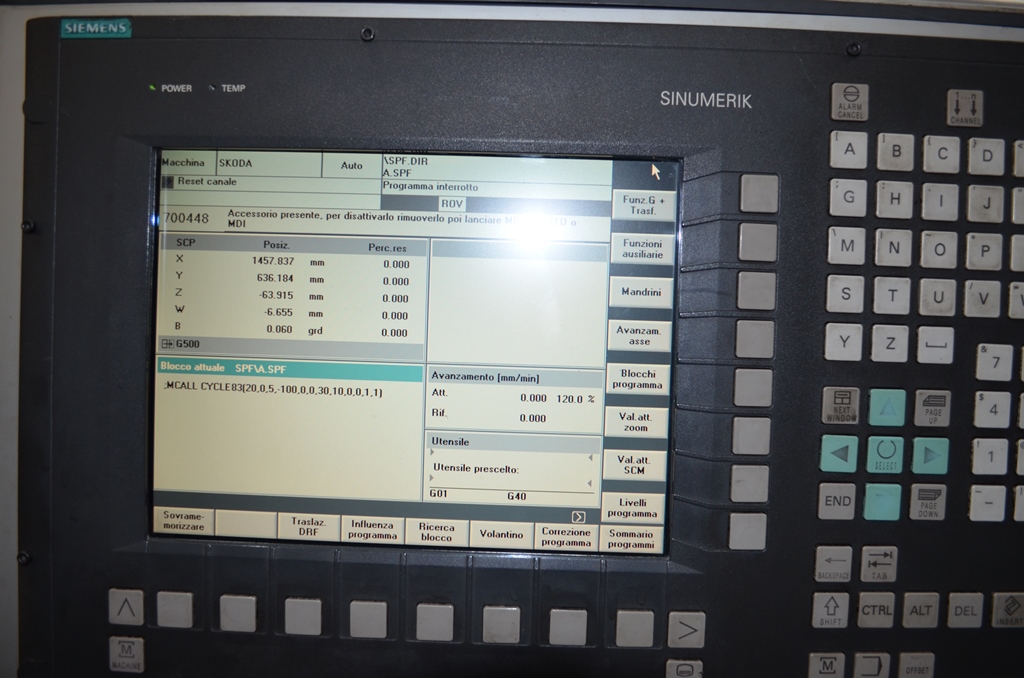This screenshot has height=678, width=1024.
Task: Click the cursor down arrow key
Action: click(882, 502)
